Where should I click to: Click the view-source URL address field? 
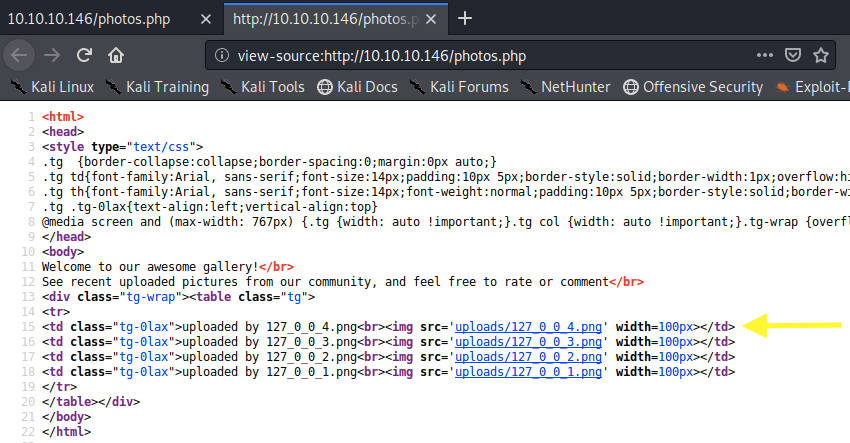coord(480,56)
